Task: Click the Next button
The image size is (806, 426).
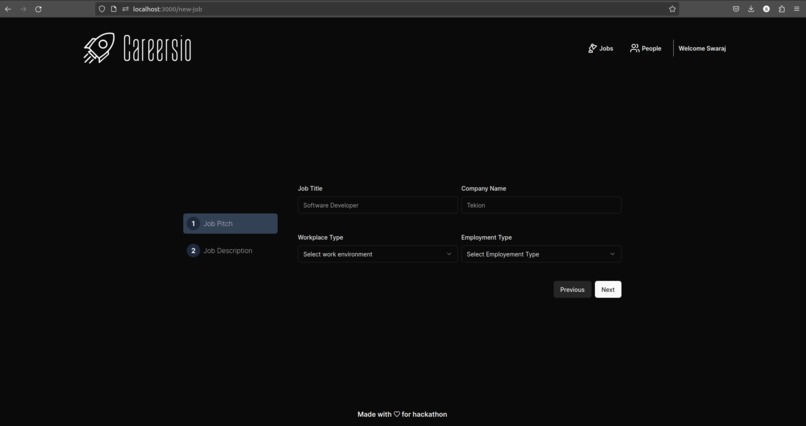Action: 608,289
